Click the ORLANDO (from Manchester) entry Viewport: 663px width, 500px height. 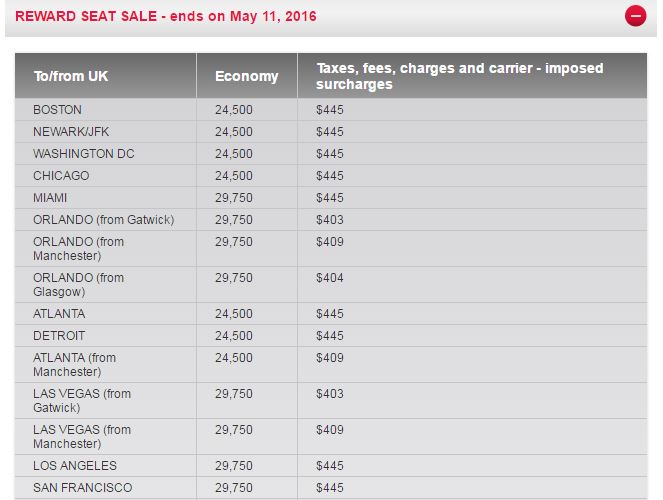coord(78,249)
